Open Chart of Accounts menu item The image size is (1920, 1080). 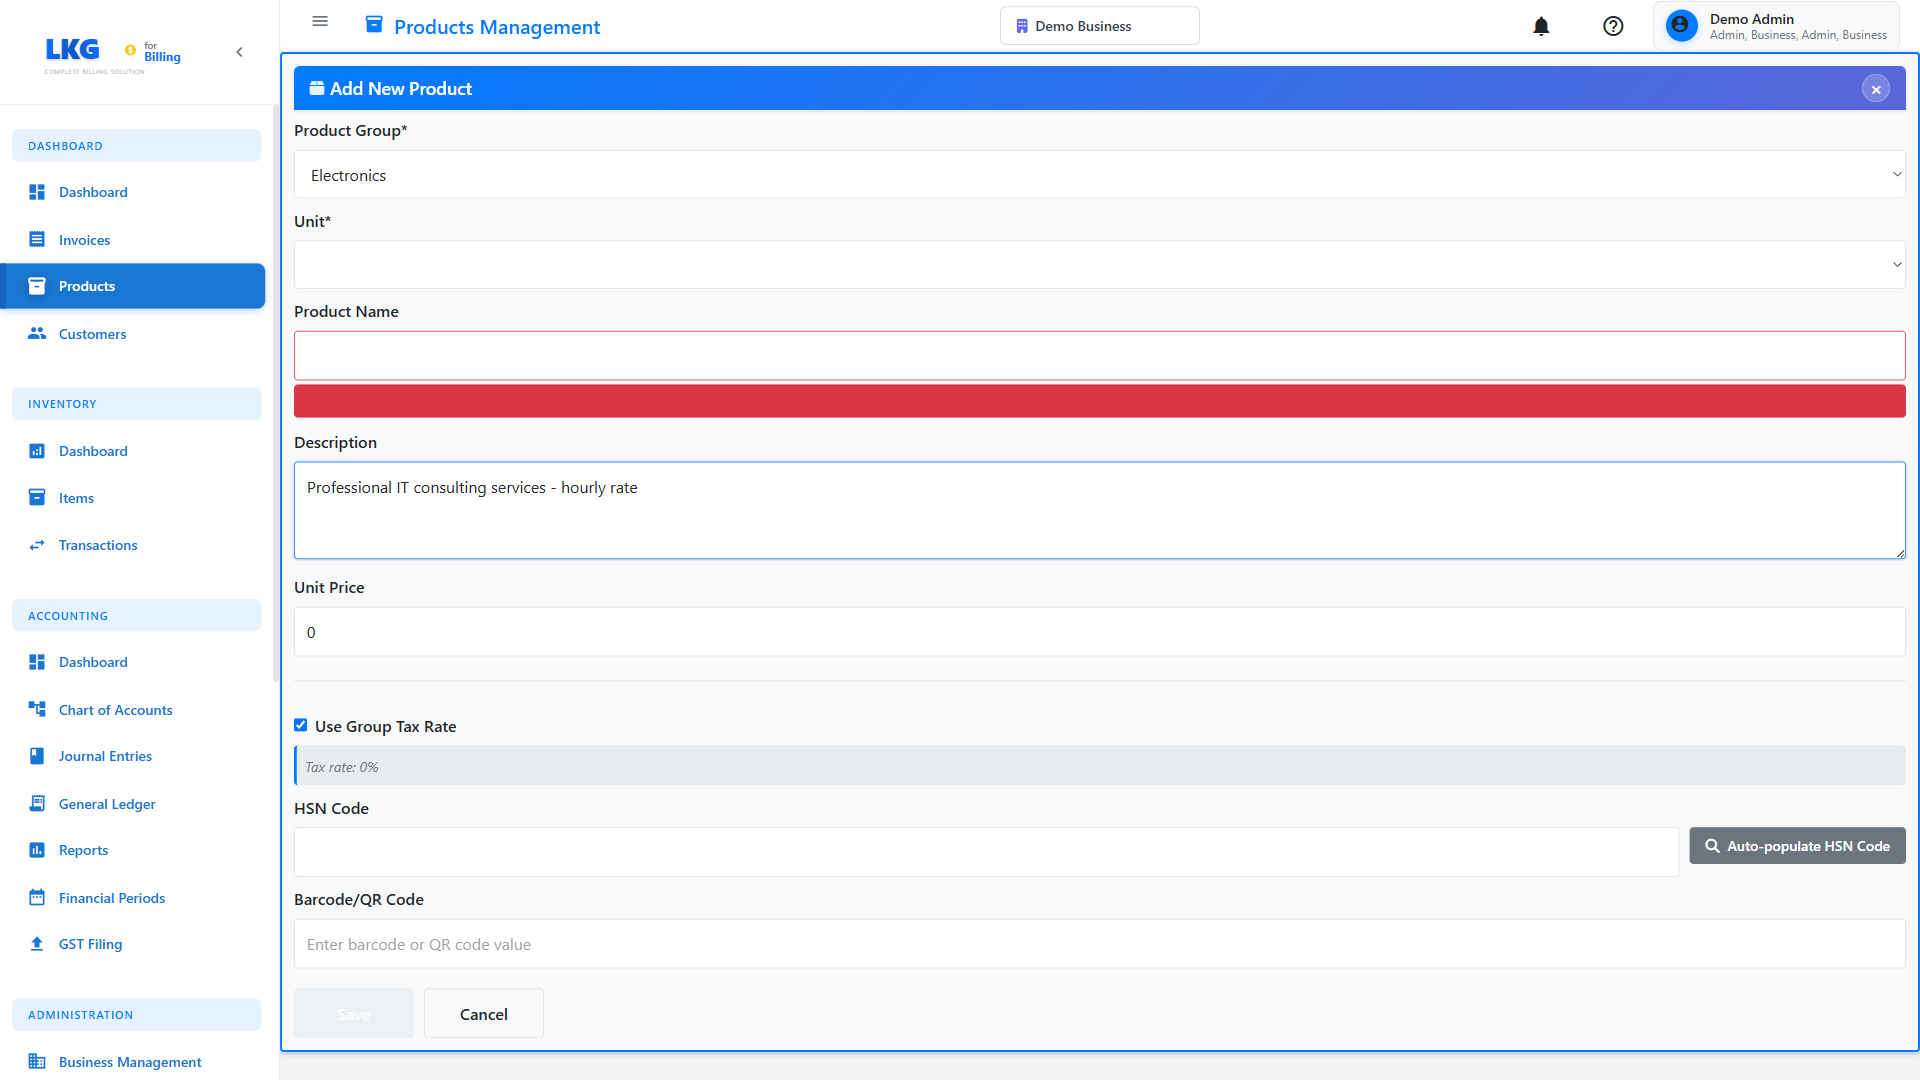[x=115, y=710]
